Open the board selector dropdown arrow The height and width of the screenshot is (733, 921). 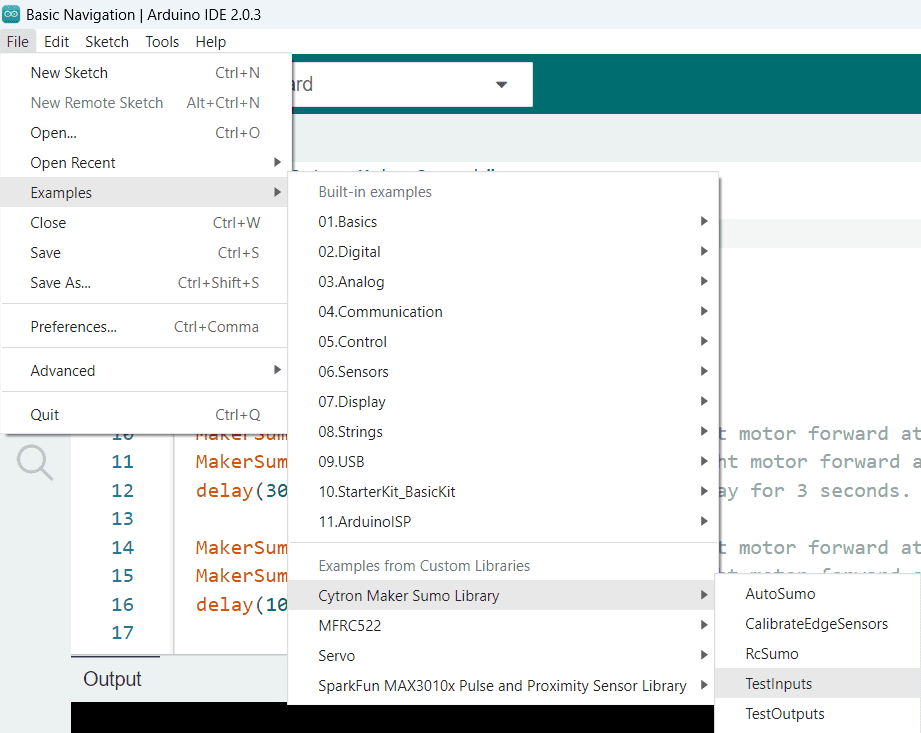point(501,85)
